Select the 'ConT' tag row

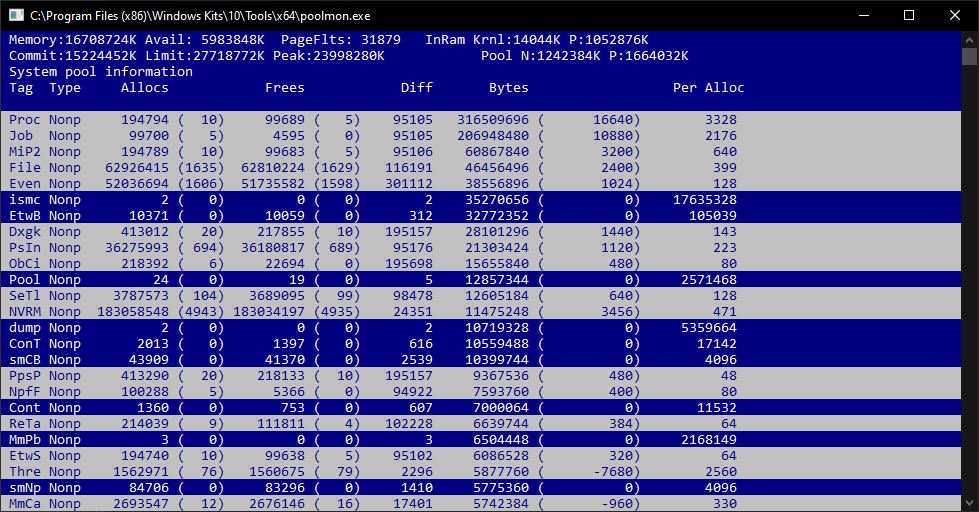click(481, 343)
